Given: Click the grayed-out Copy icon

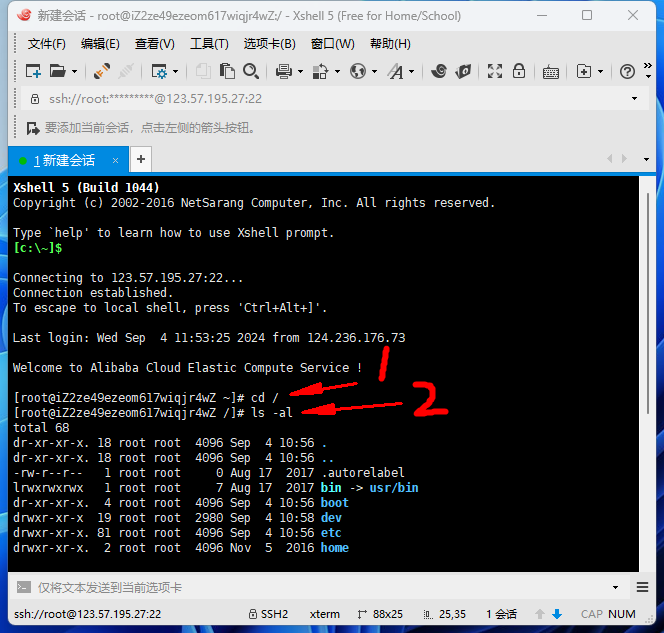Looking at the screenshot, I should pyautogui.click(x=203, y=71).
